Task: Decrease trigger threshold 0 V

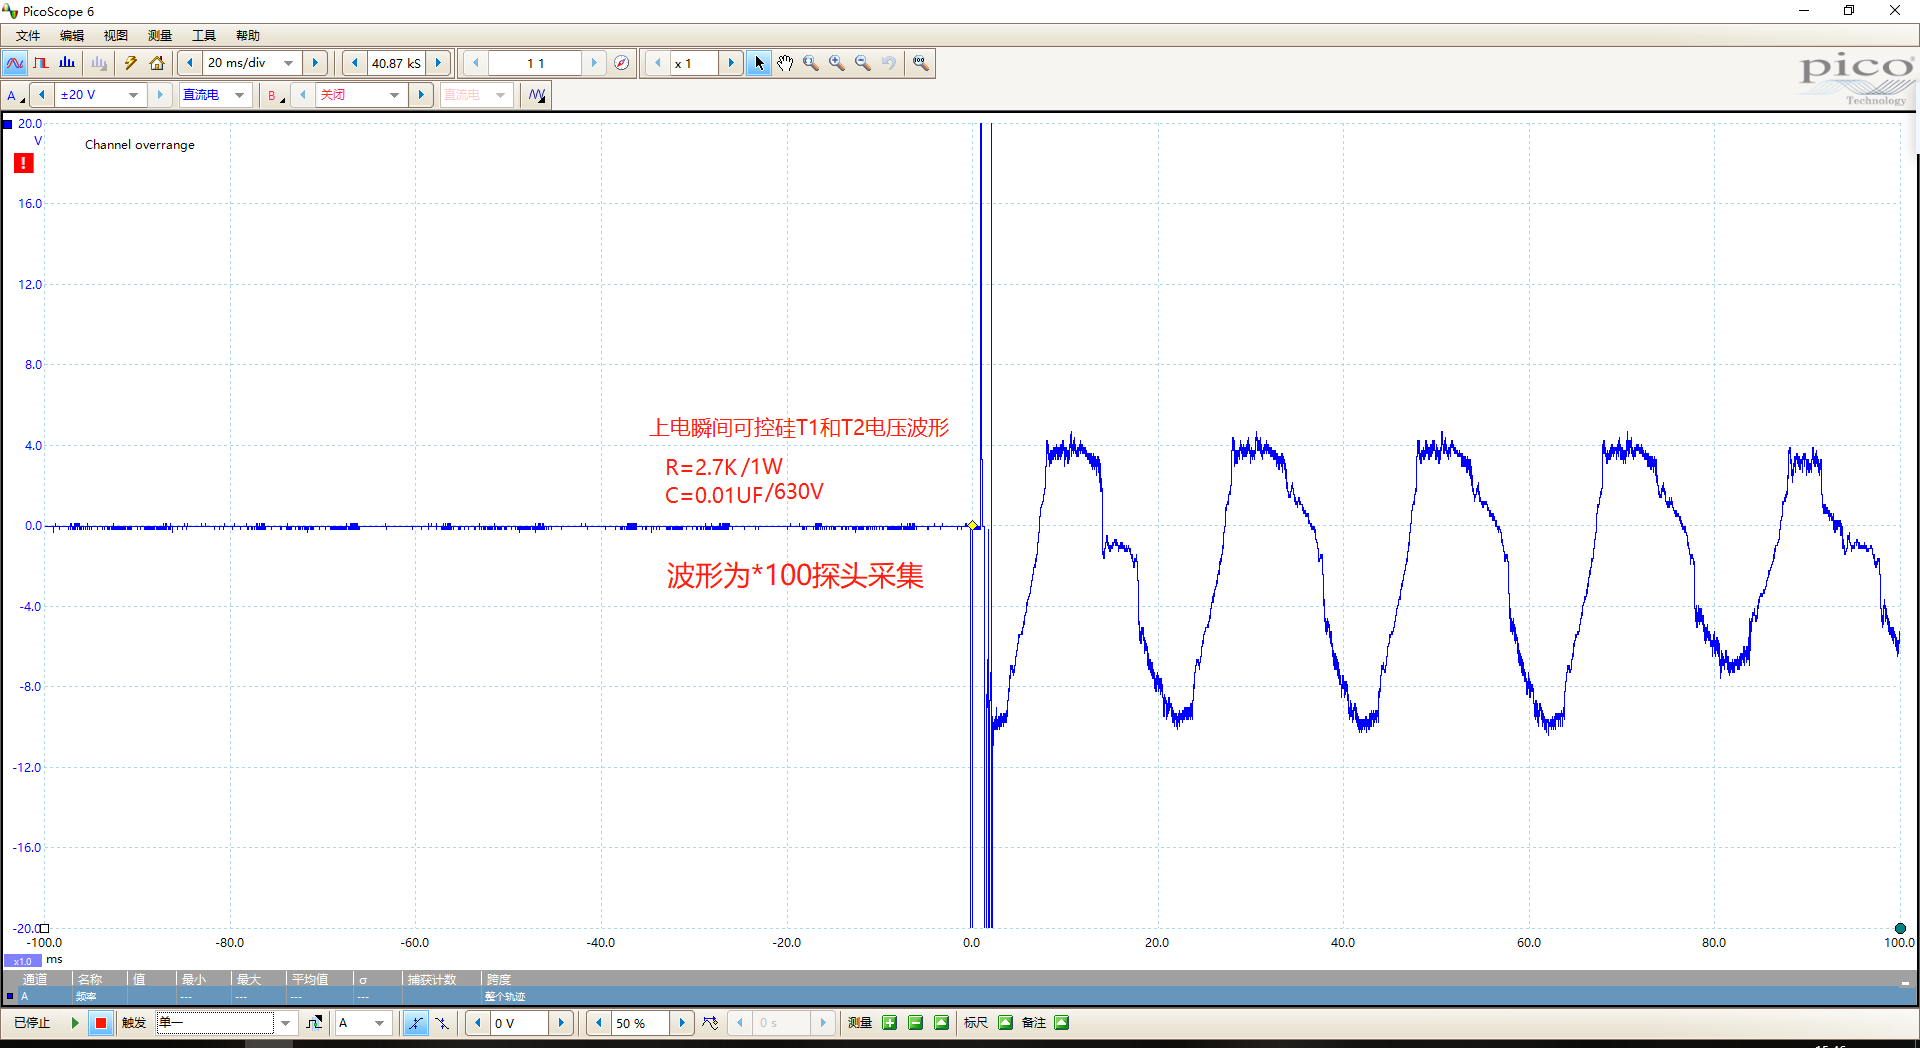Action: (x=478, y=1023)
